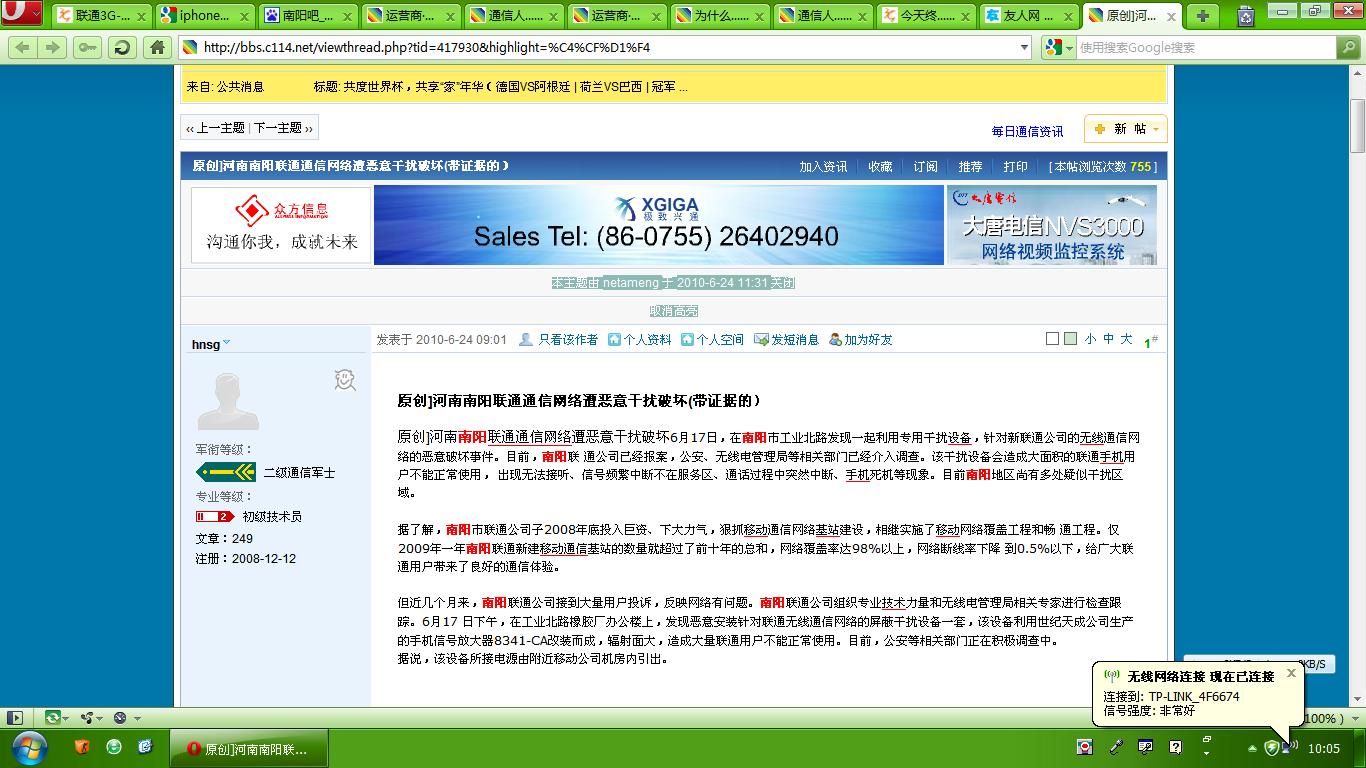
Task: Click the 众方信息 advertisement banner
Action: click(x=281, y=225)
